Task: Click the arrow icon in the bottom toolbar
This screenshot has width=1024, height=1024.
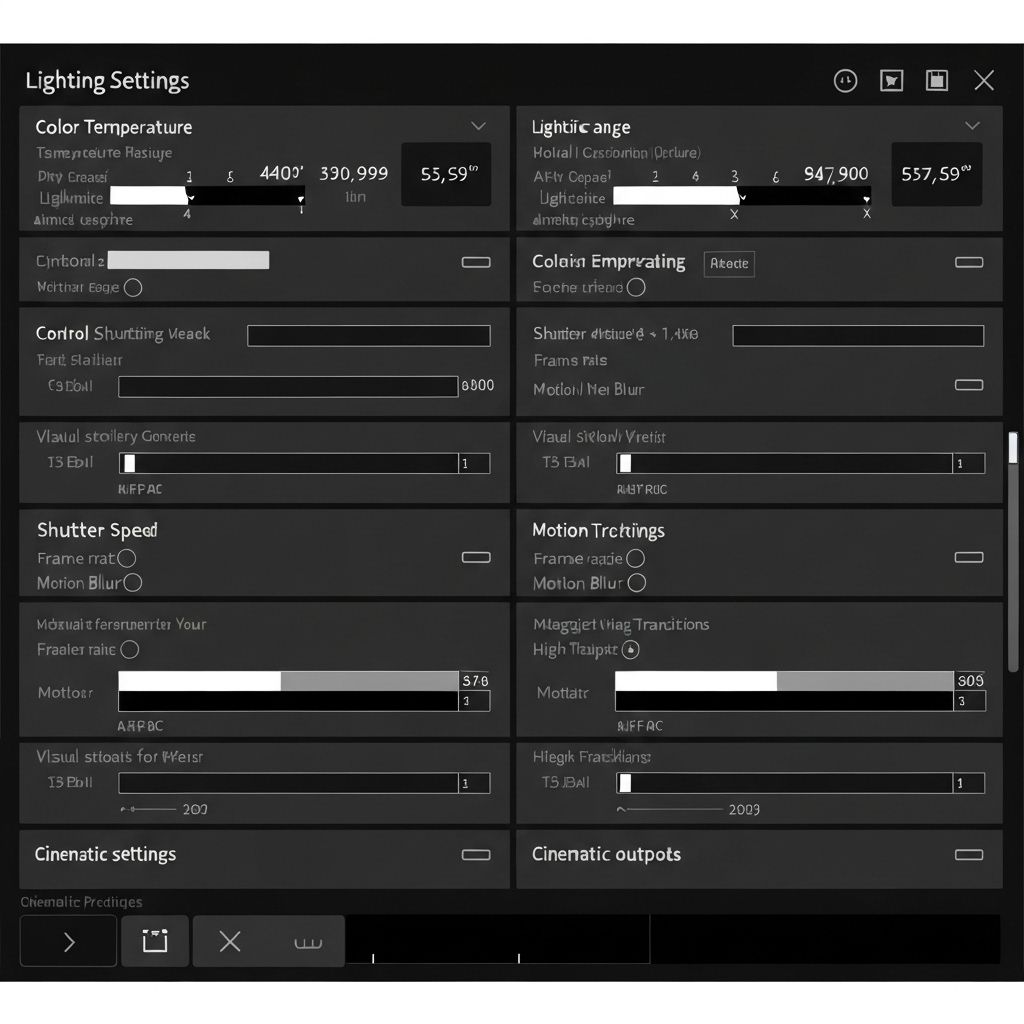Action: click(x=68, y=941)
